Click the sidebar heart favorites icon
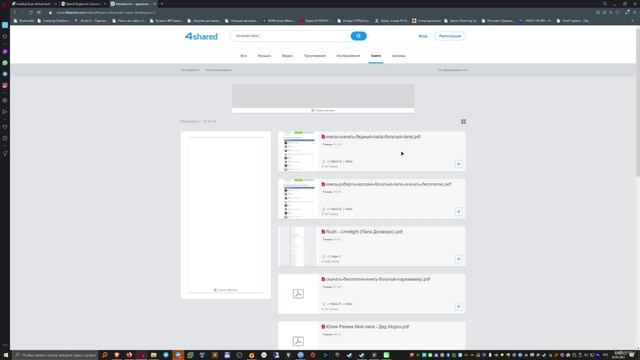The height and width of the screenshot is (360, 640). [5, 127]
